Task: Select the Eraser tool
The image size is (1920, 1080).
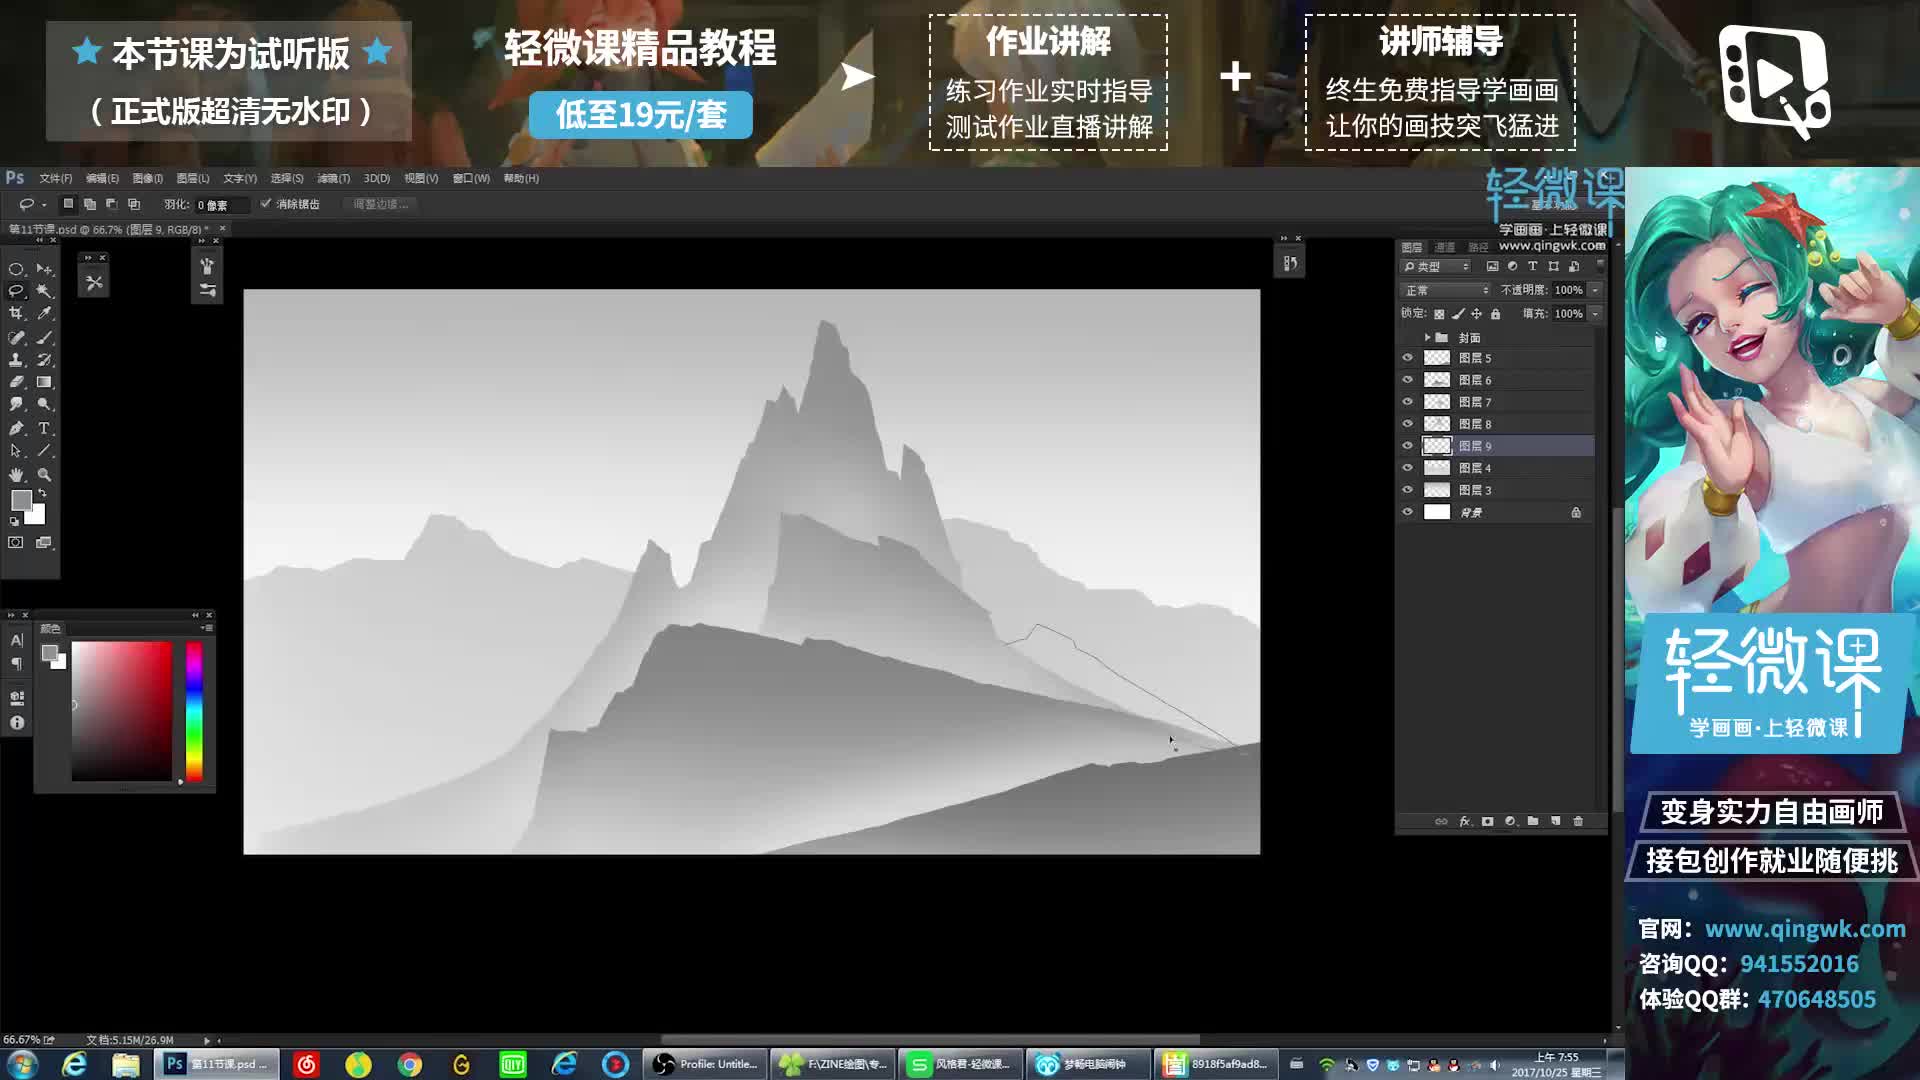Action: pos(16,382)
